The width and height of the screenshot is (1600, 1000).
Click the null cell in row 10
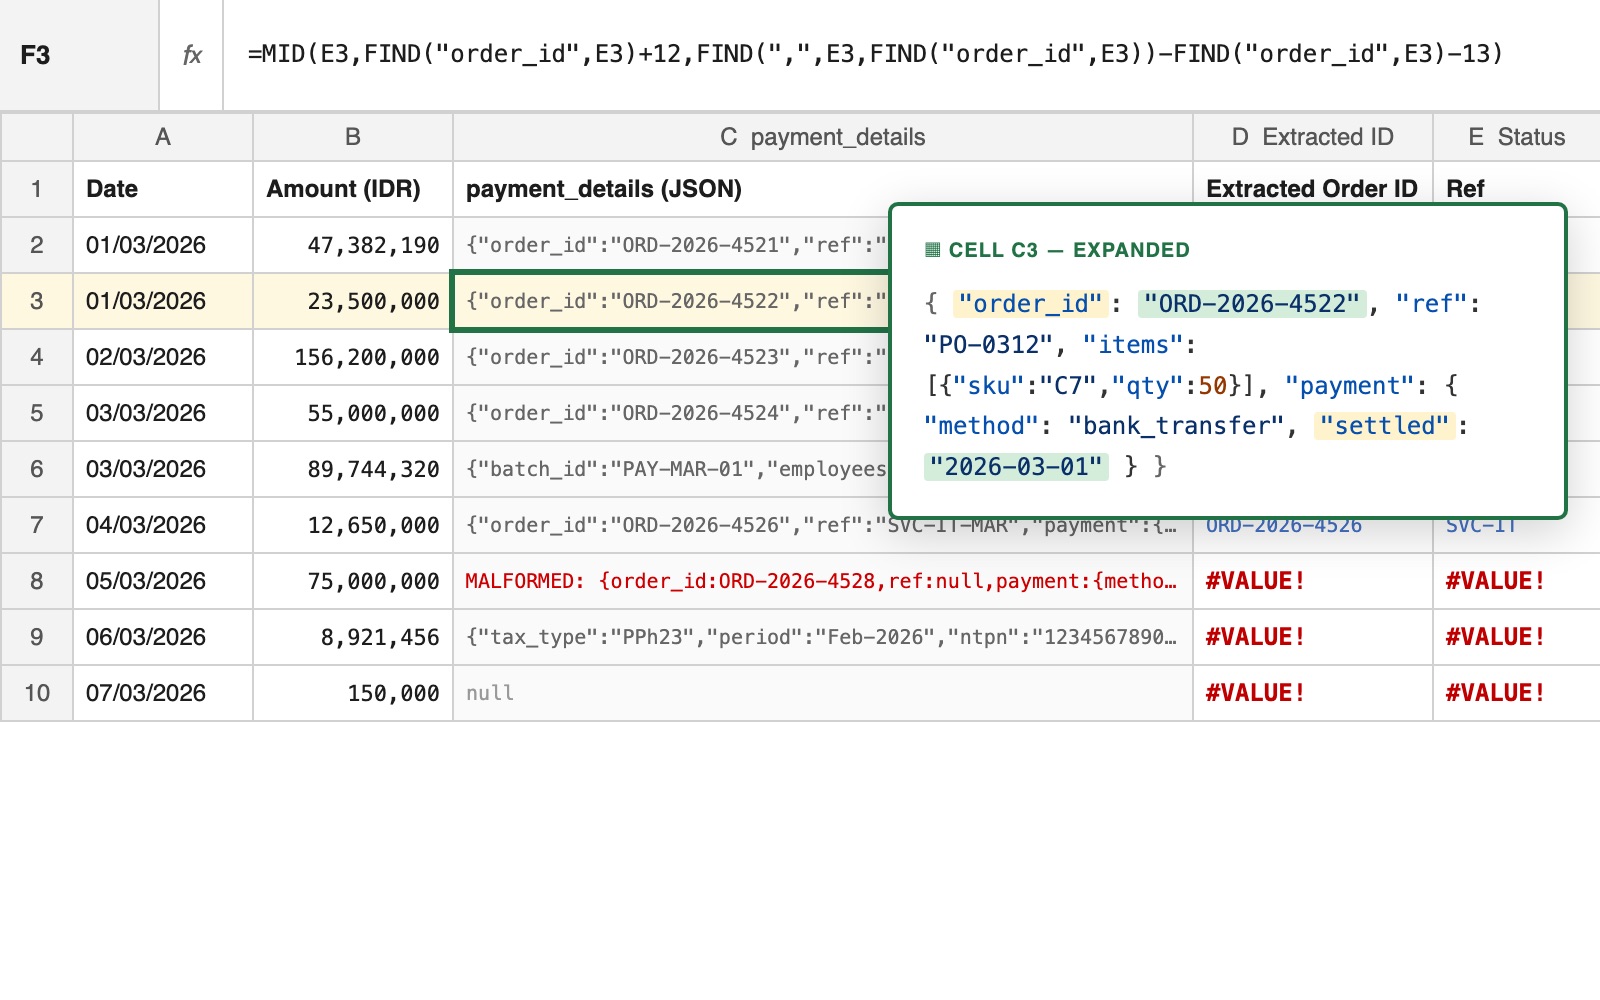(x=489, y=693)
